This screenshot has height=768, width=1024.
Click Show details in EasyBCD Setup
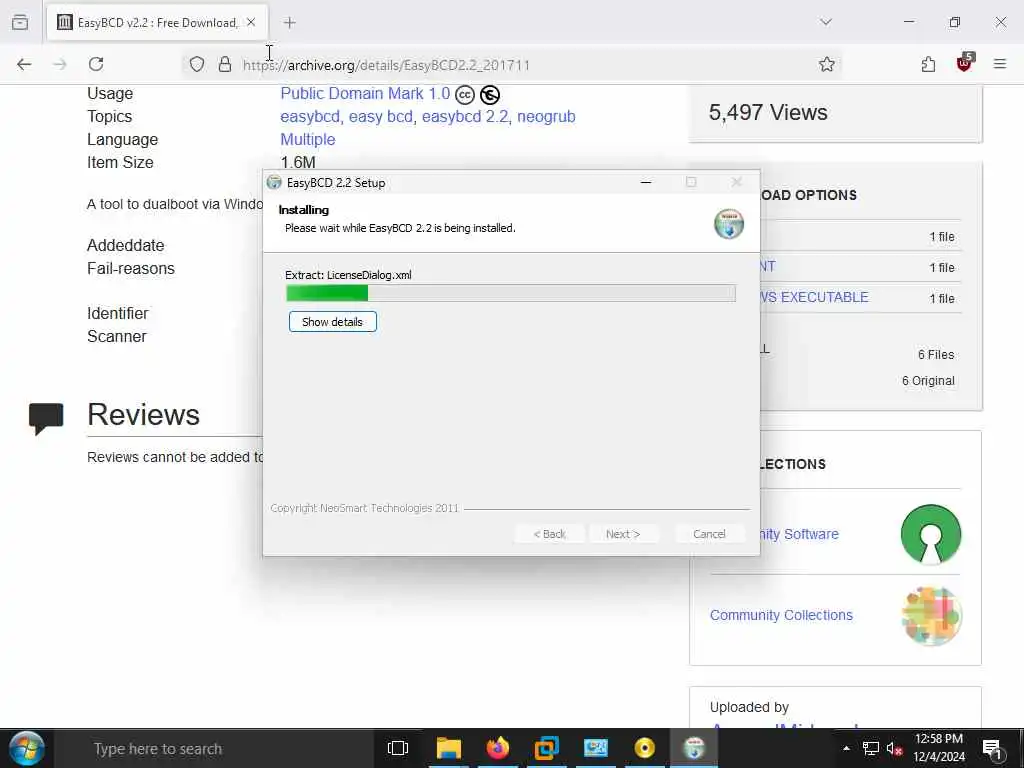coord(332,321)
